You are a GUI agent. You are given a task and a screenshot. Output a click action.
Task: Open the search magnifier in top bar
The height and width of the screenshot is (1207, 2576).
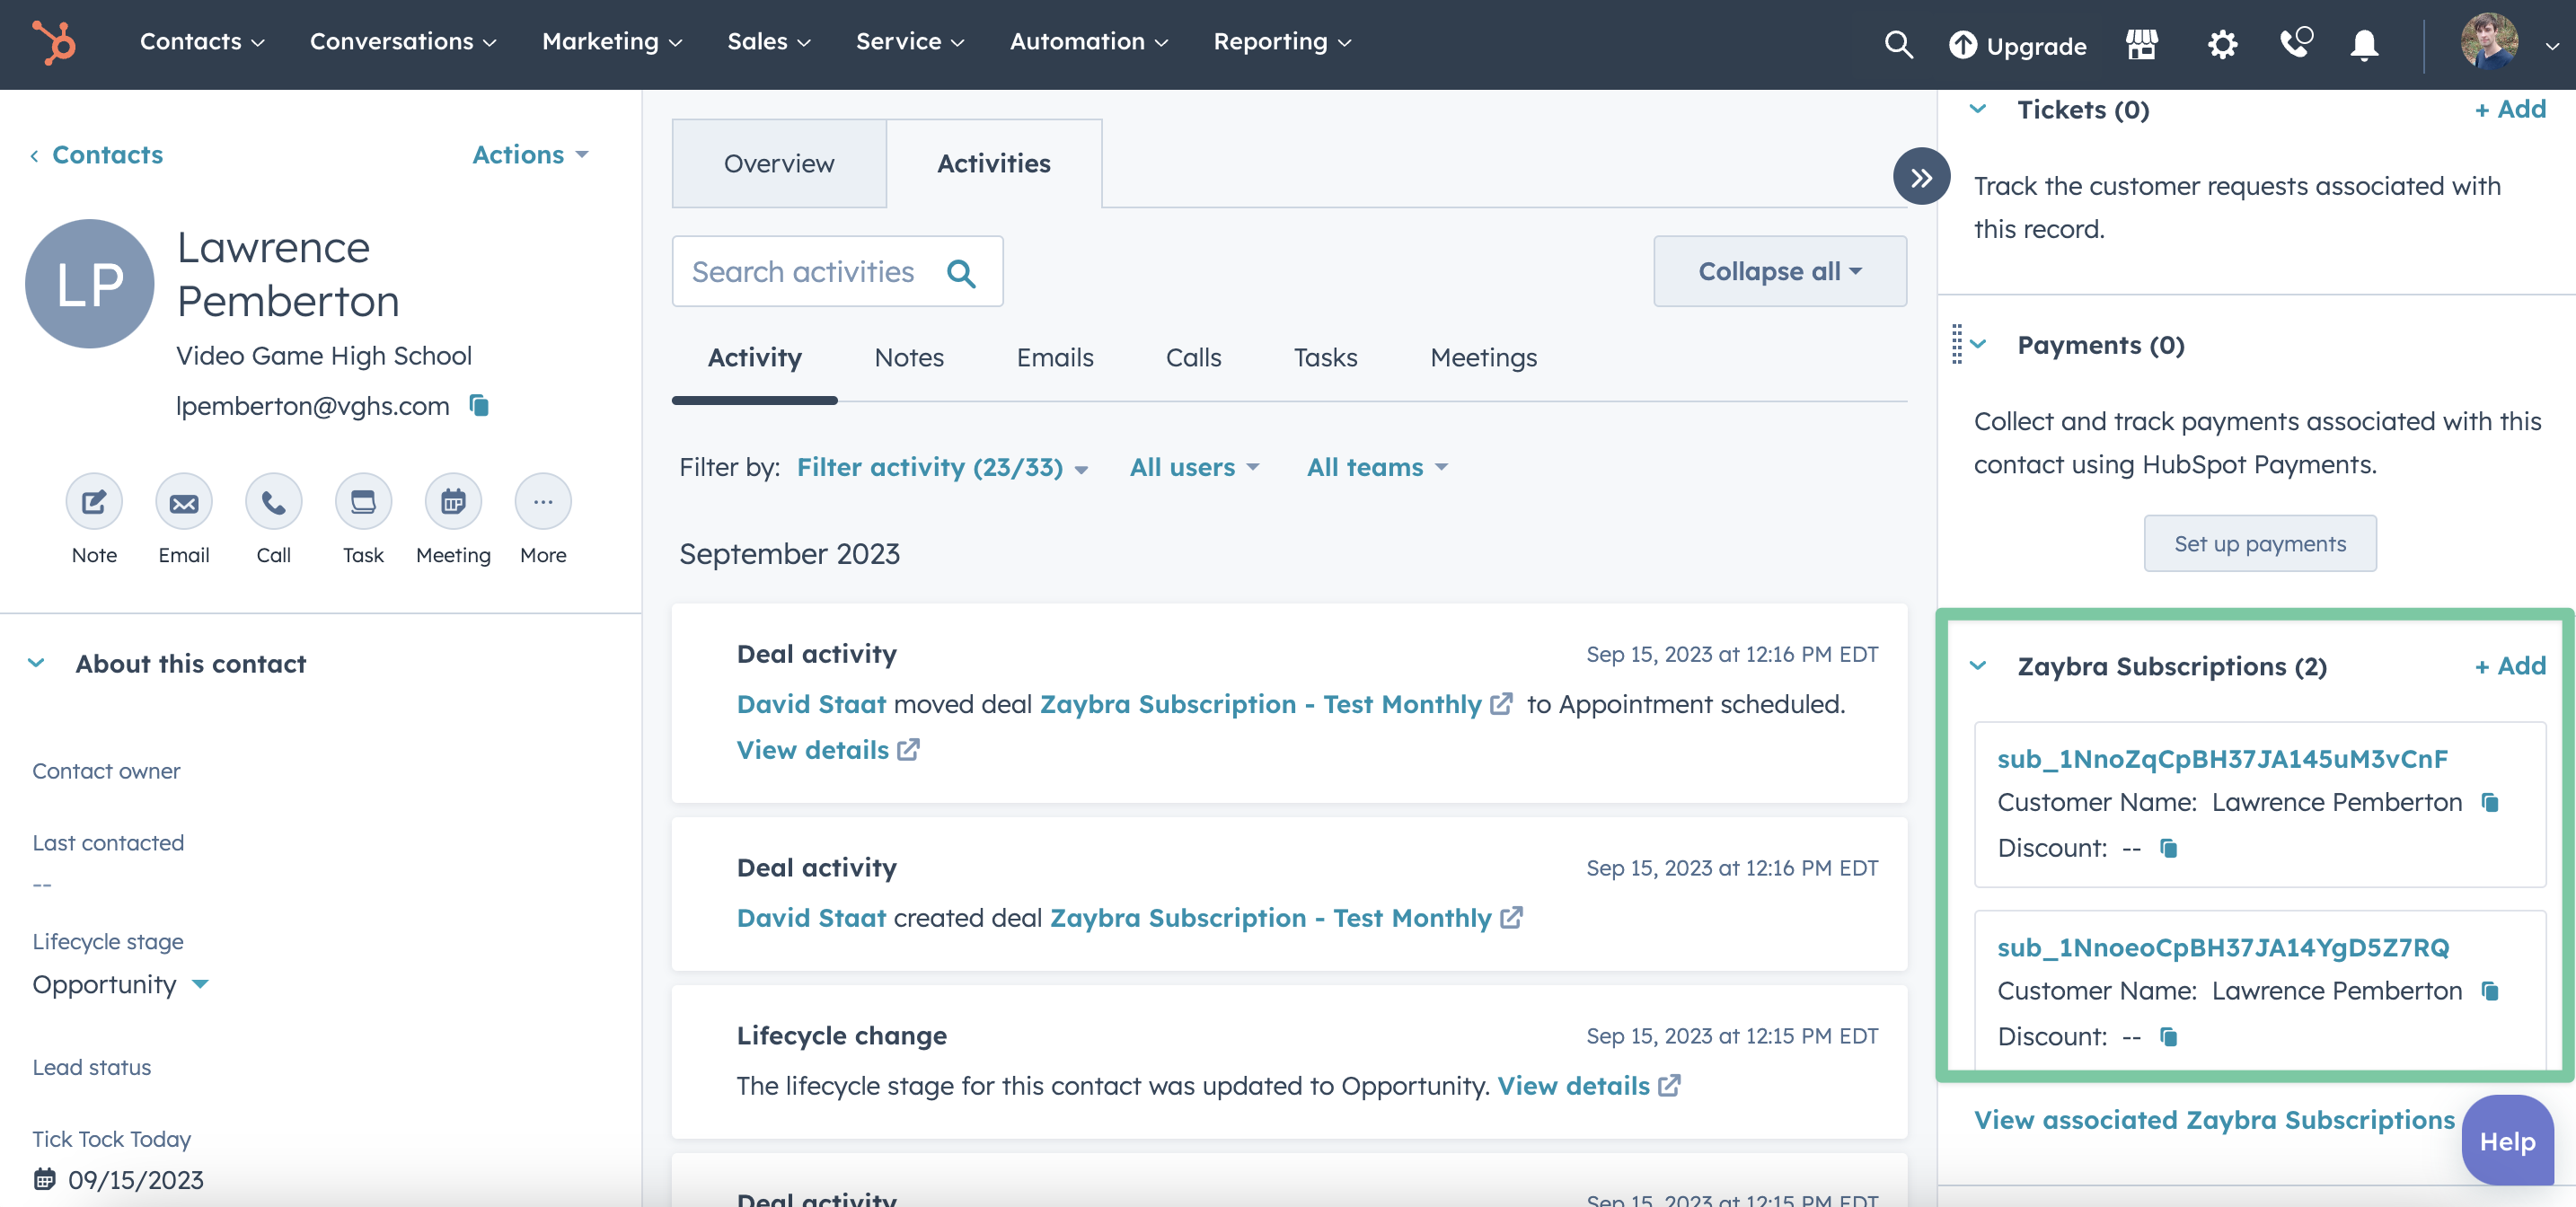click(x=1897, y=45)
